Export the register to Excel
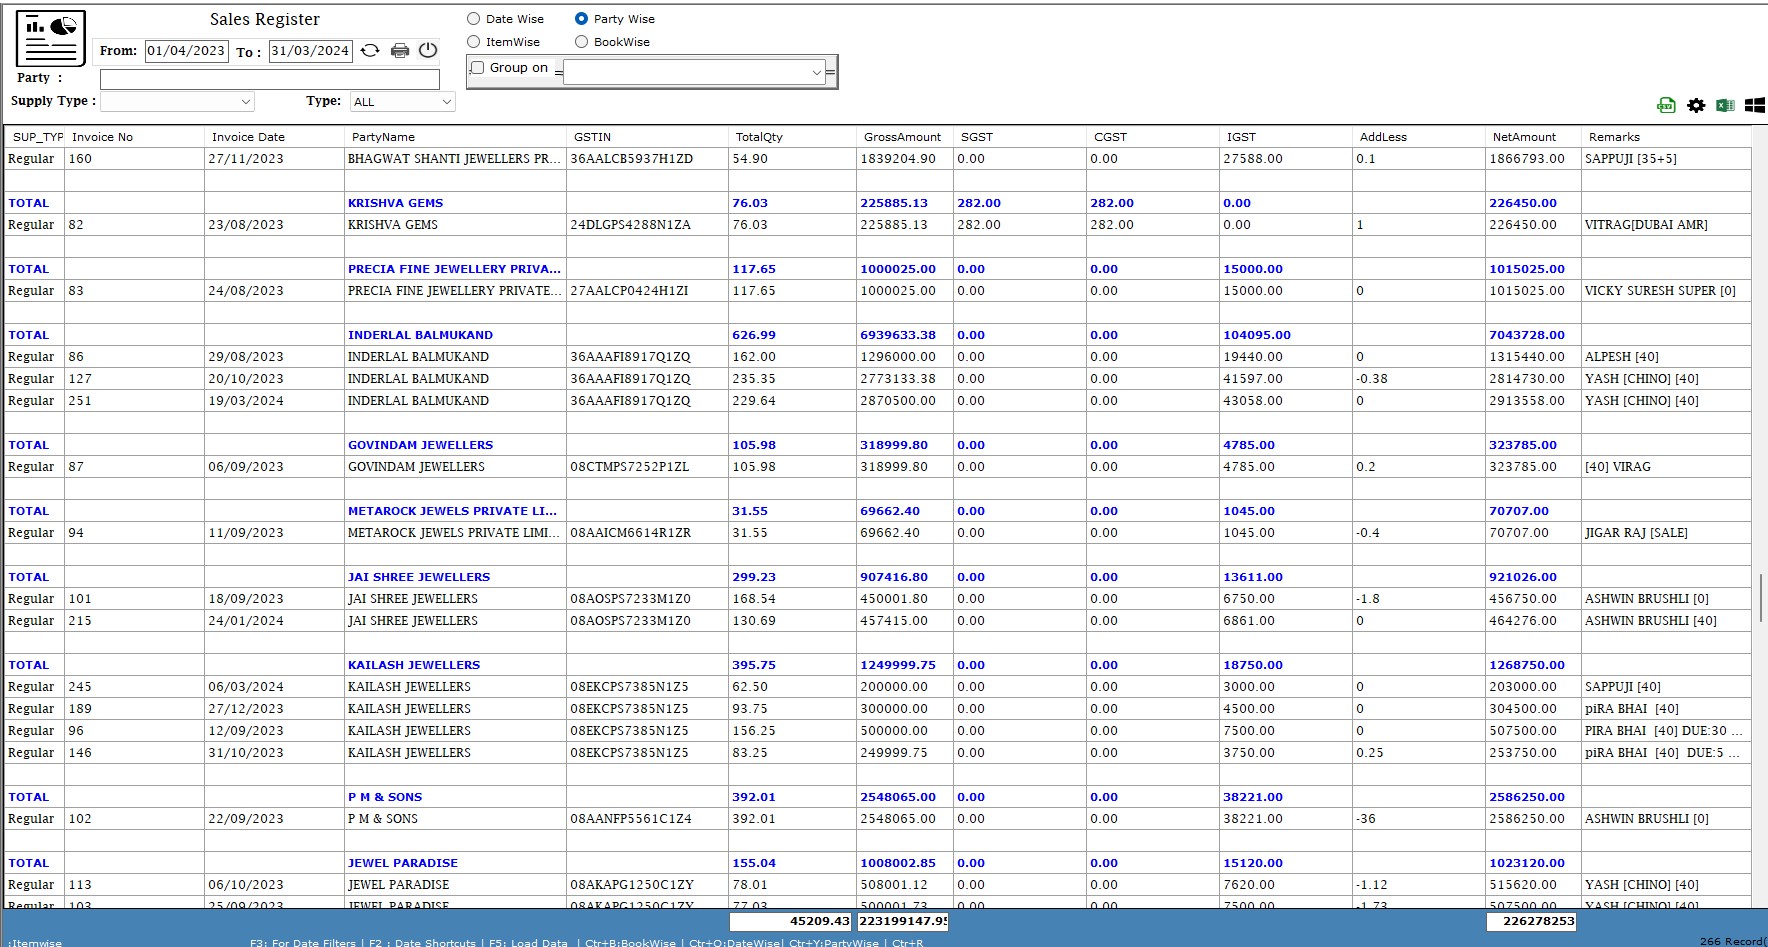 click(1725, 105)
